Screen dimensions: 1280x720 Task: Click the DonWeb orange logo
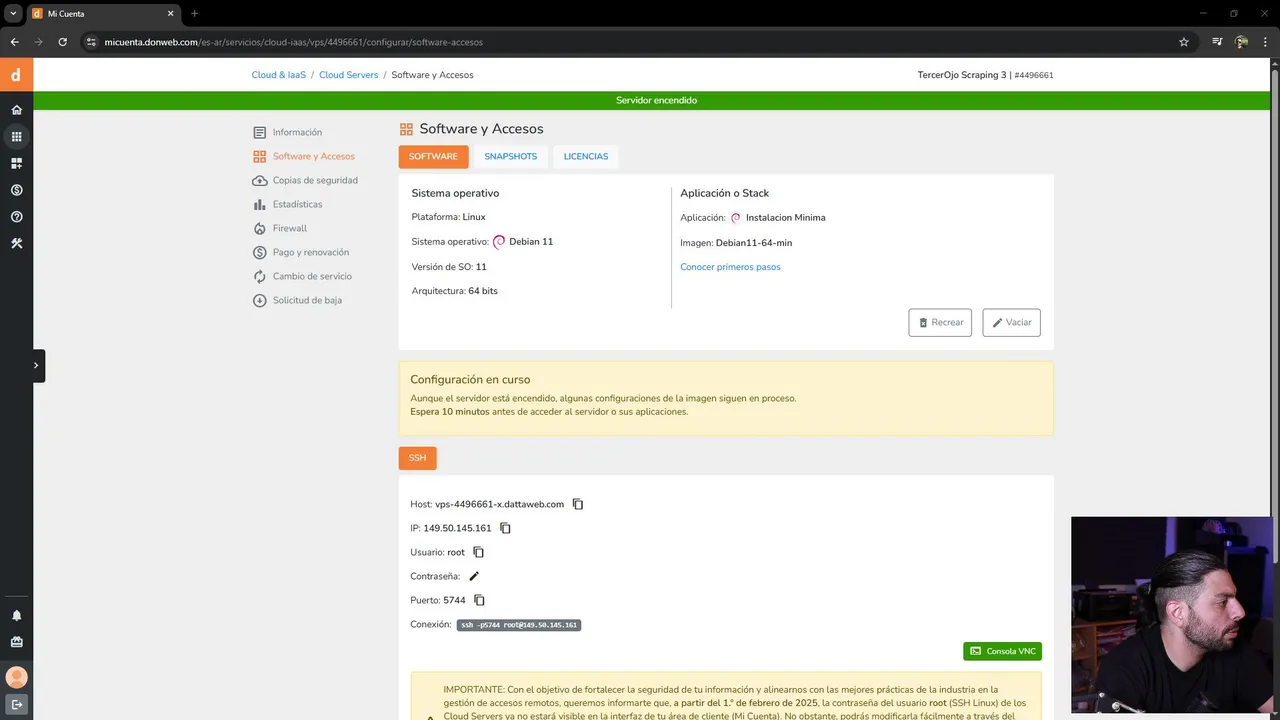click(16, 75)
